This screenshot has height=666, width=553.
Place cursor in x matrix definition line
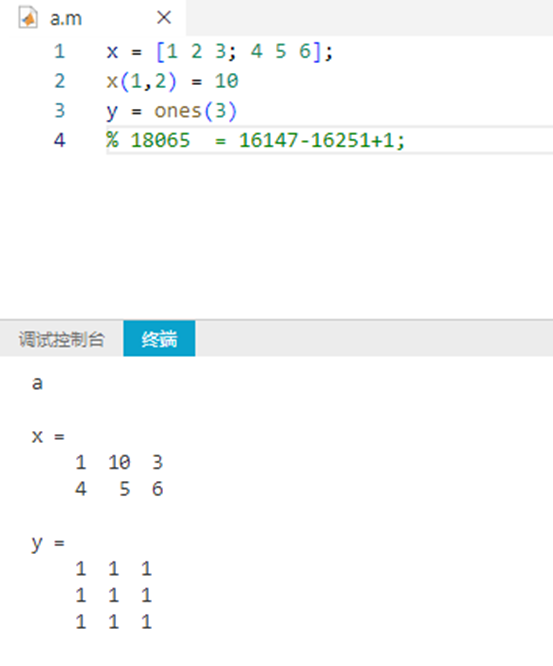[220, 52]
